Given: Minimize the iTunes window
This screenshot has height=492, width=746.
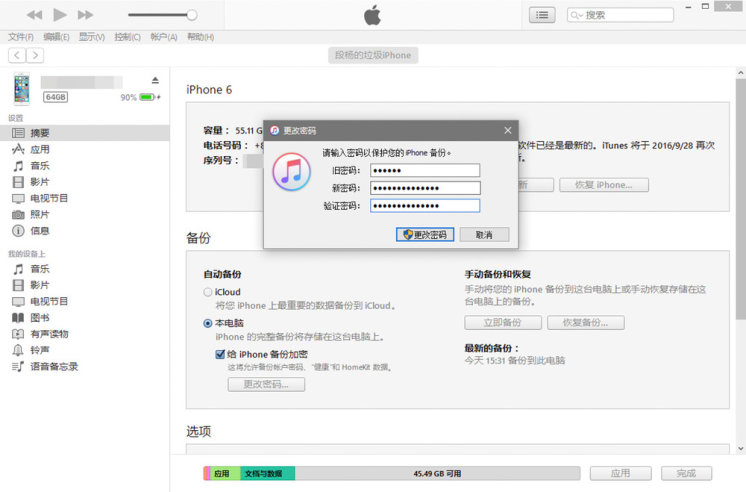Looking at the screenshot, I should coord(688,7).
